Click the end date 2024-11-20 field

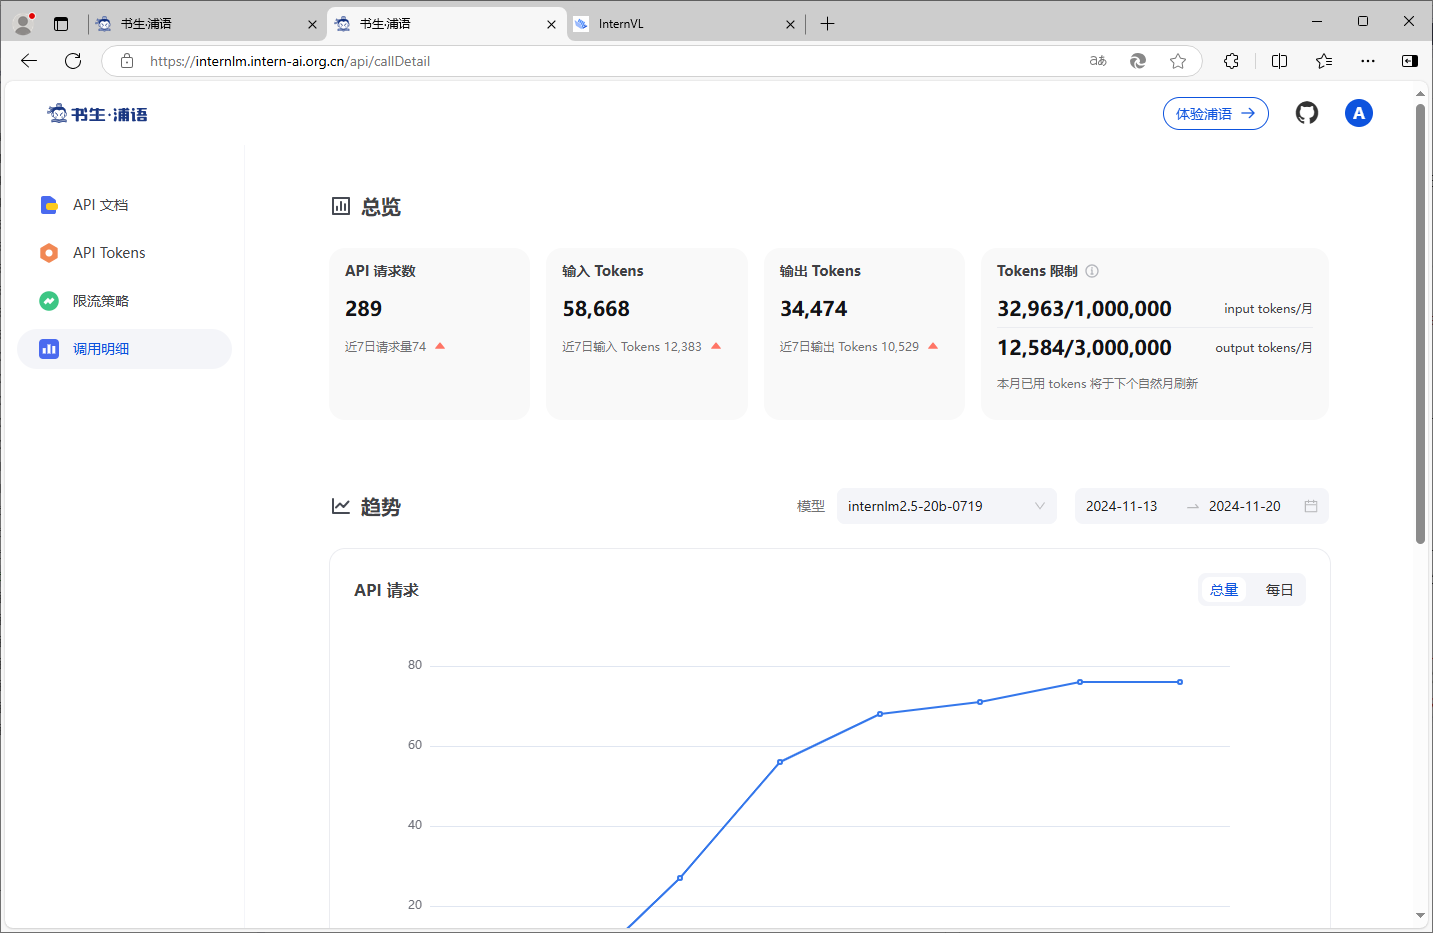1245,506
